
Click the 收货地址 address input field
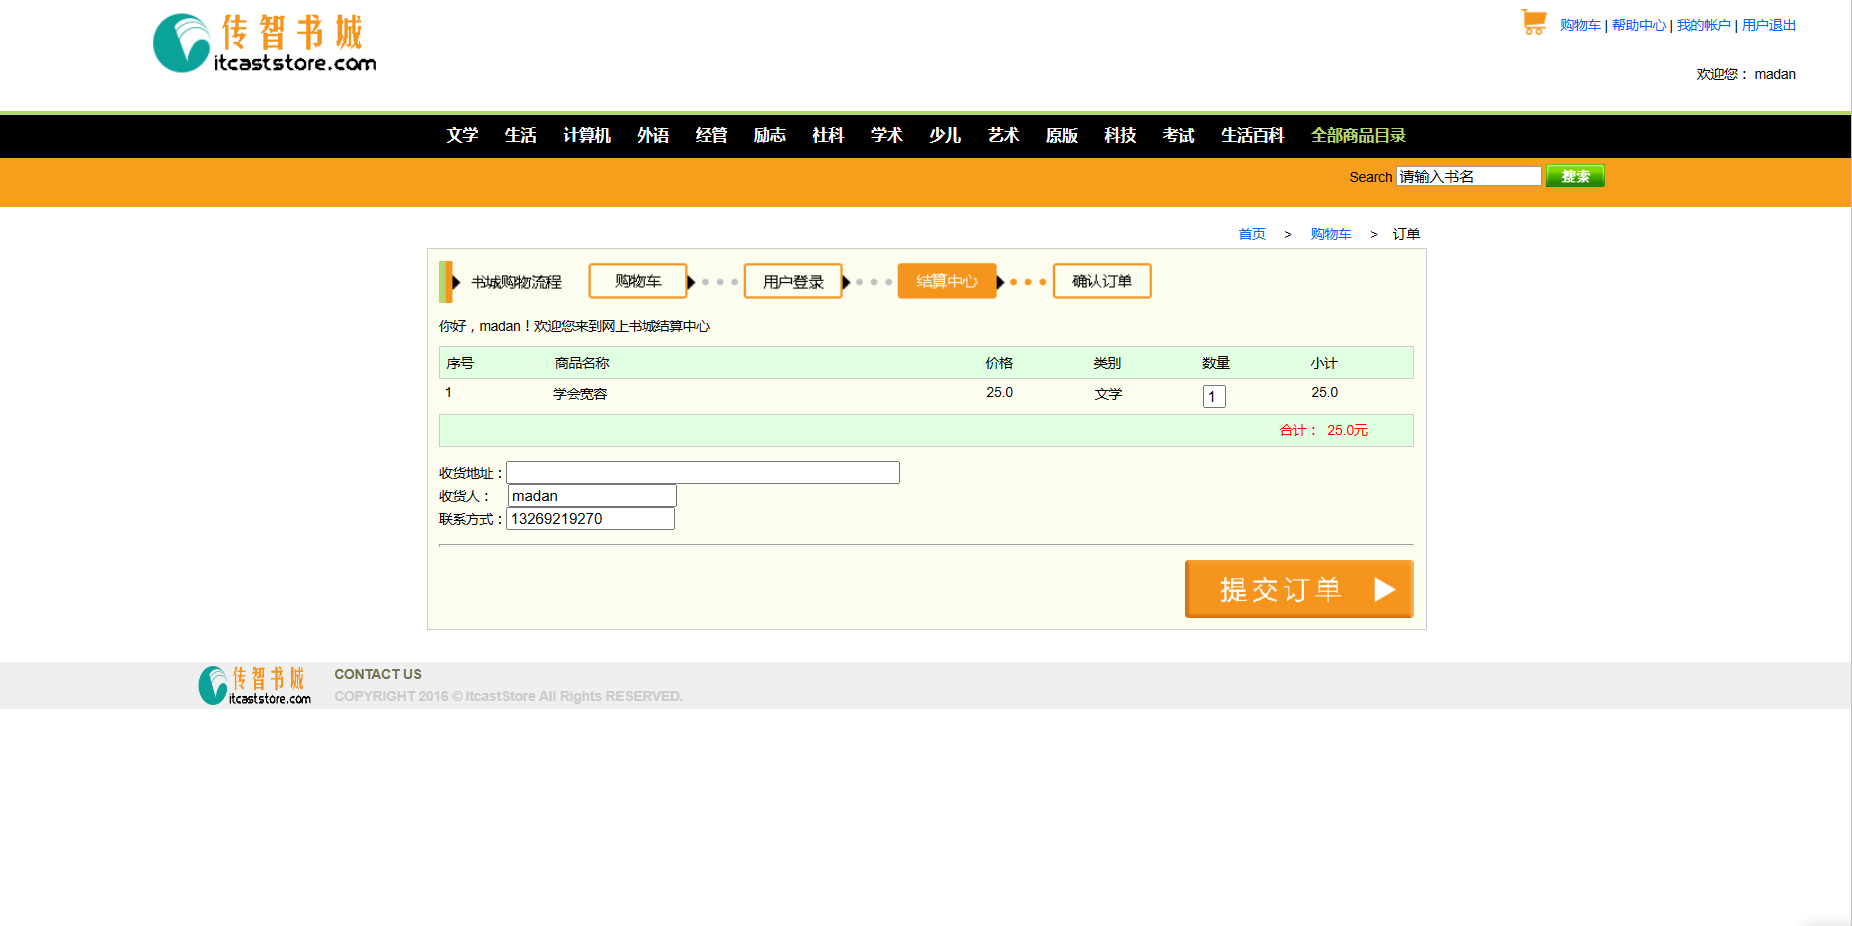pyautogui.click(x=703, y=472)
